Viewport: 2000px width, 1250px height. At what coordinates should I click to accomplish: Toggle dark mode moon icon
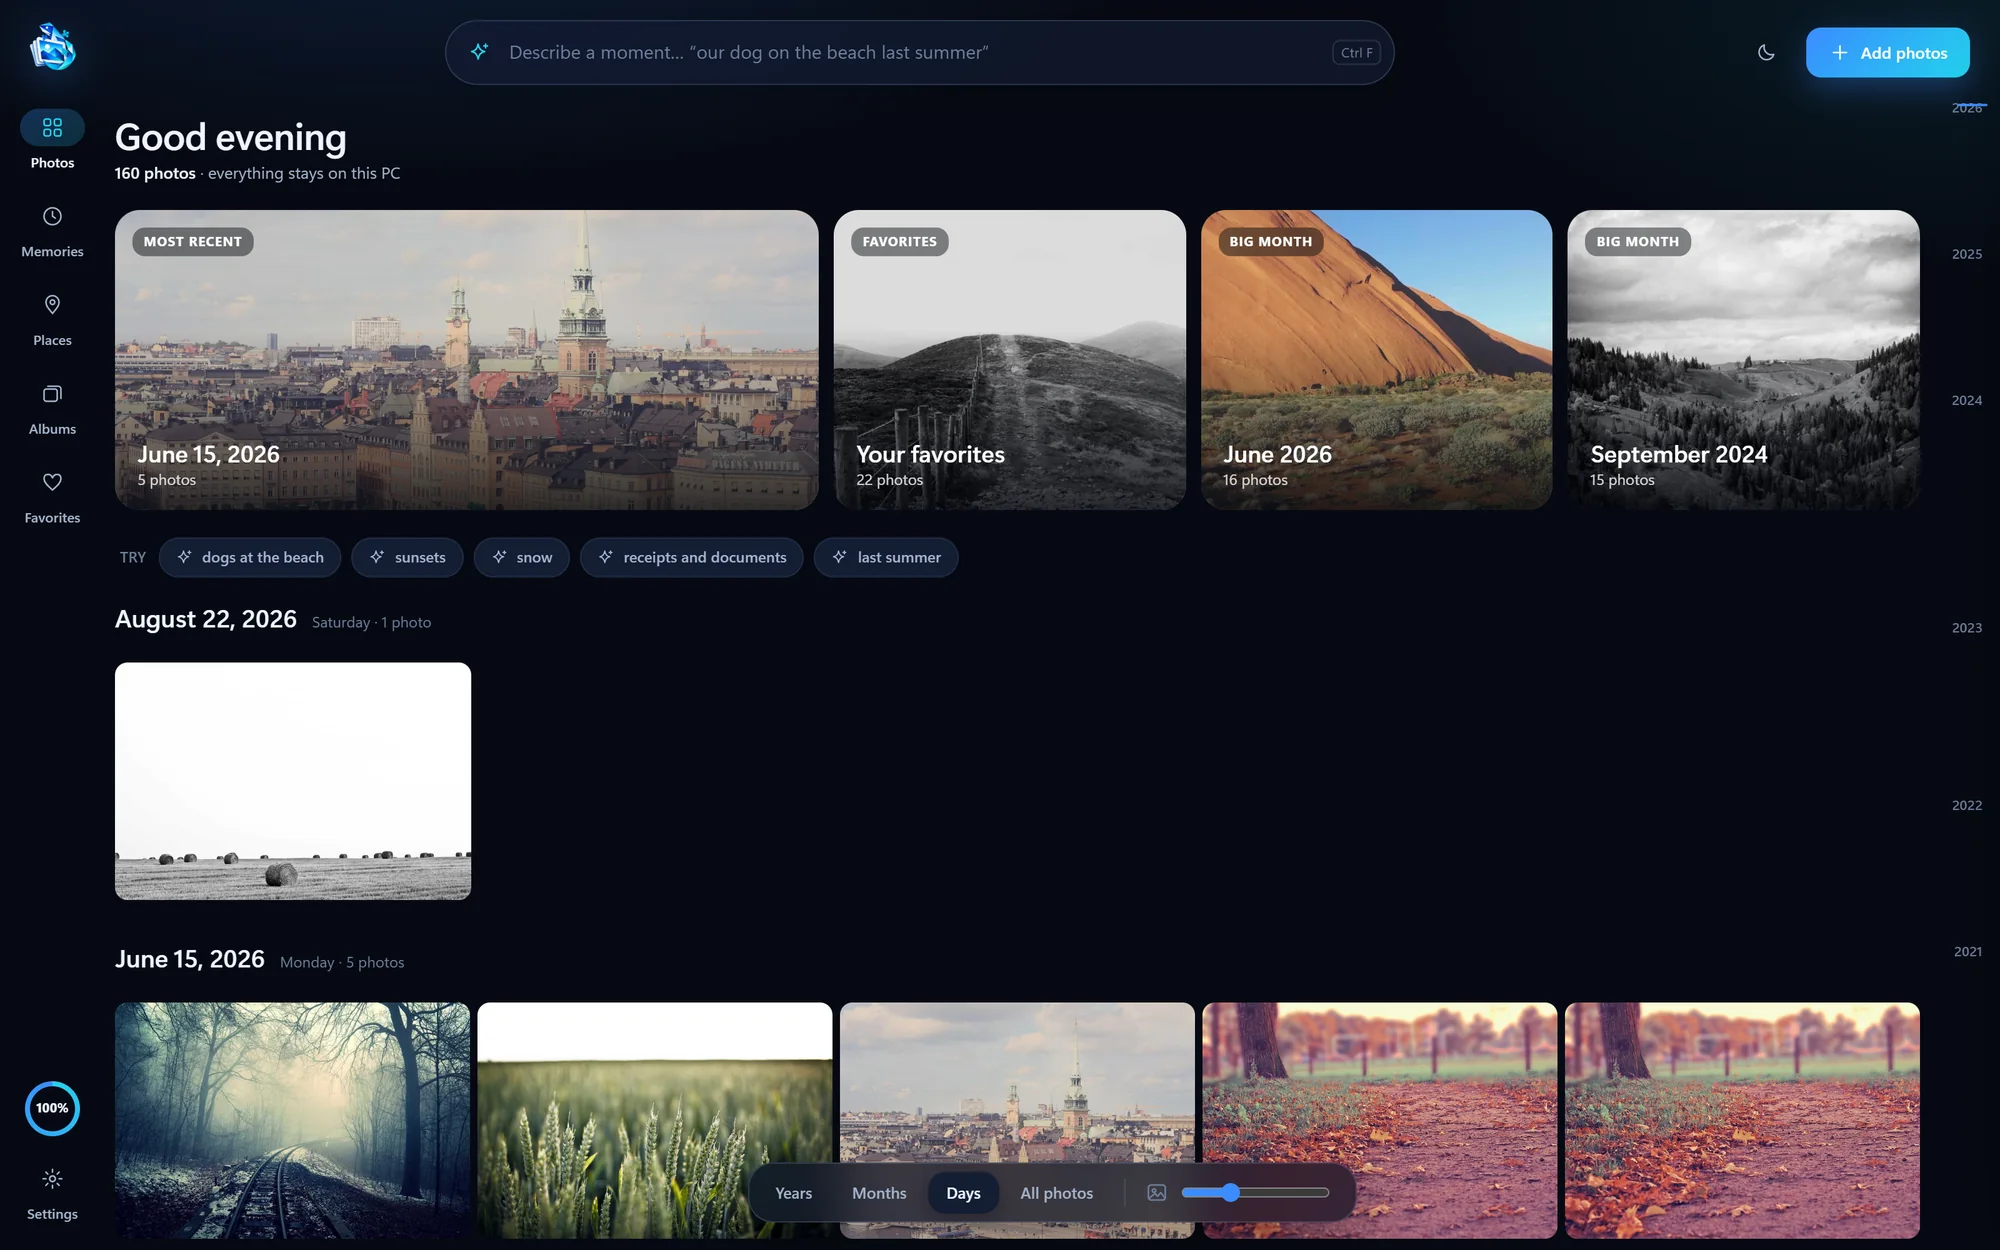pyautogui.click(x=1766, y=53)
